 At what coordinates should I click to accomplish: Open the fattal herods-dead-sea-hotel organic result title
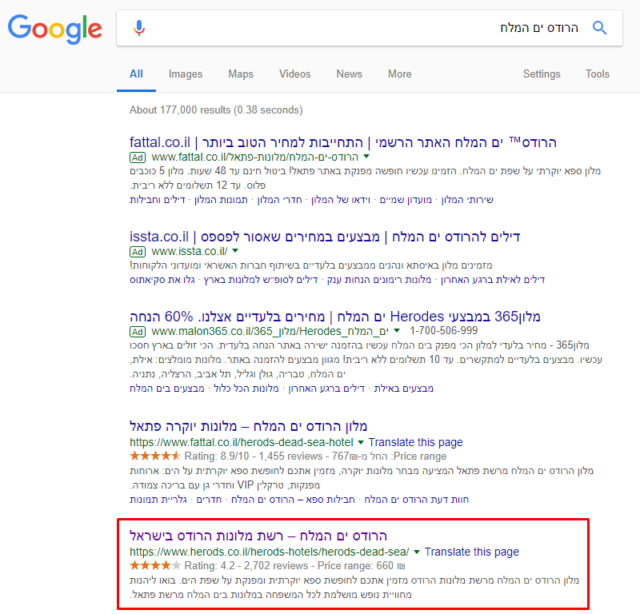pyautogui.click(x=248, y=426)
